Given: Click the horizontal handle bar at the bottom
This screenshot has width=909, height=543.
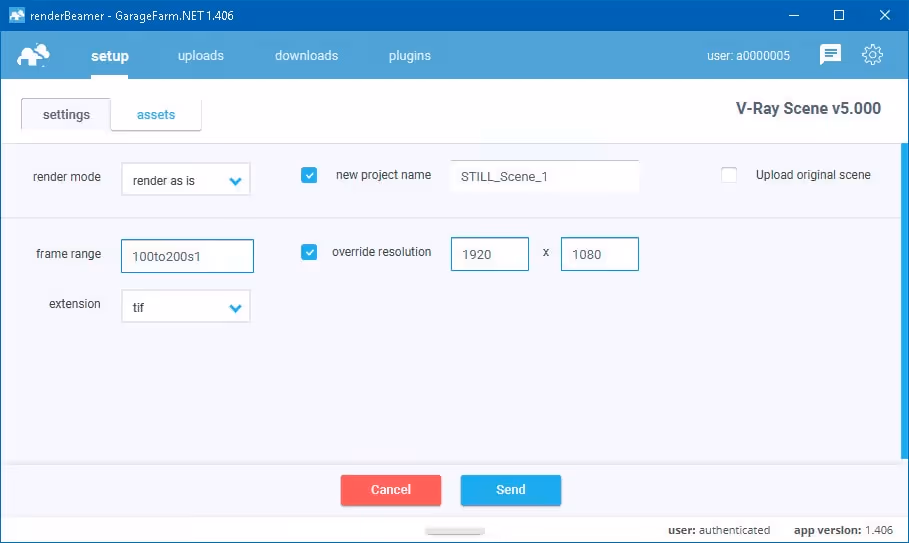Looking at the screenshot, I should [x=455, y=531].
